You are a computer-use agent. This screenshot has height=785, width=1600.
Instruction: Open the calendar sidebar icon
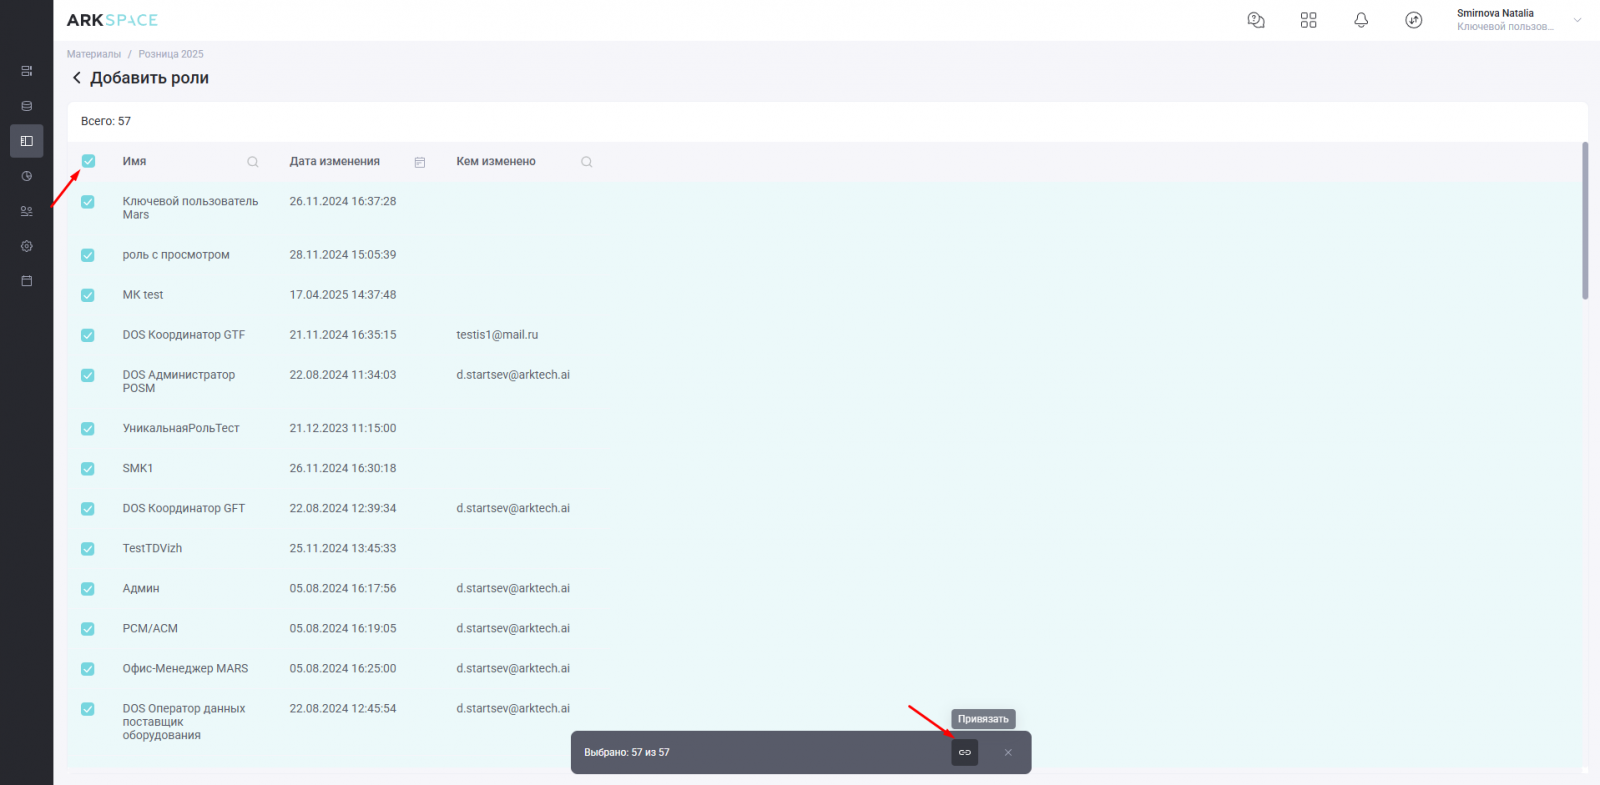point(27,281)
